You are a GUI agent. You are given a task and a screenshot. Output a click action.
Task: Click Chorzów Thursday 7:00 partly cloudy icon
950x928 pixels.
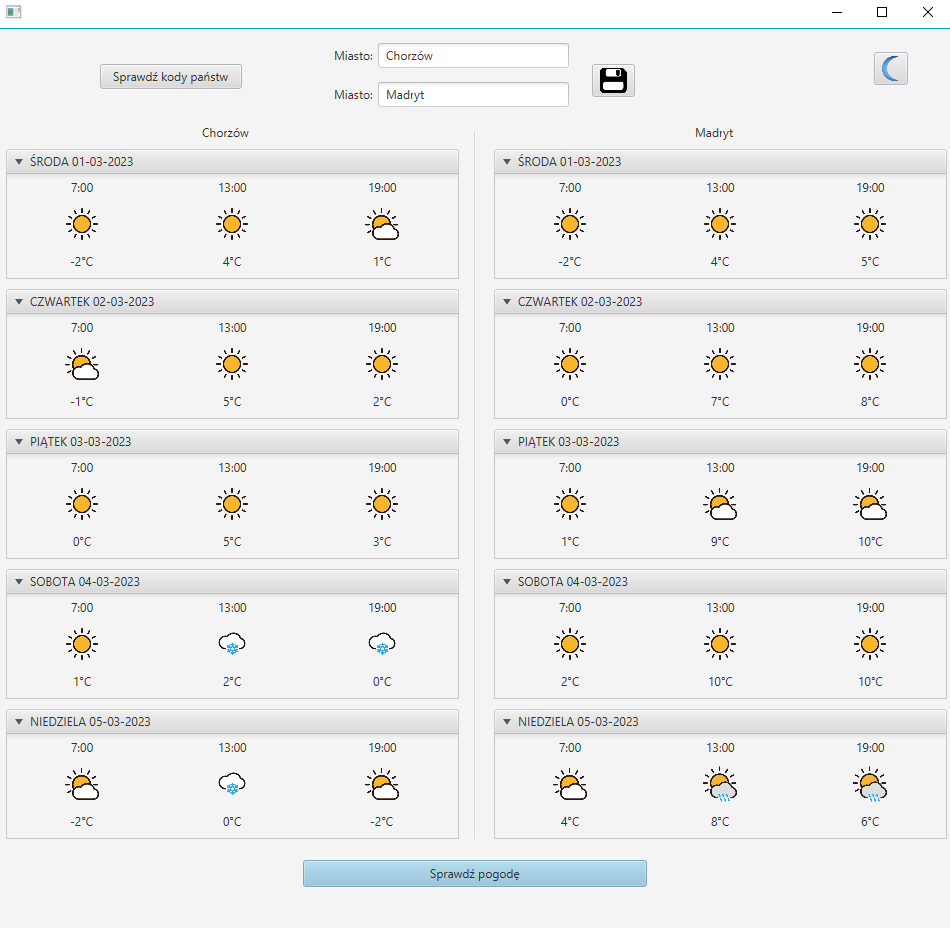click(x=82, y=365)
